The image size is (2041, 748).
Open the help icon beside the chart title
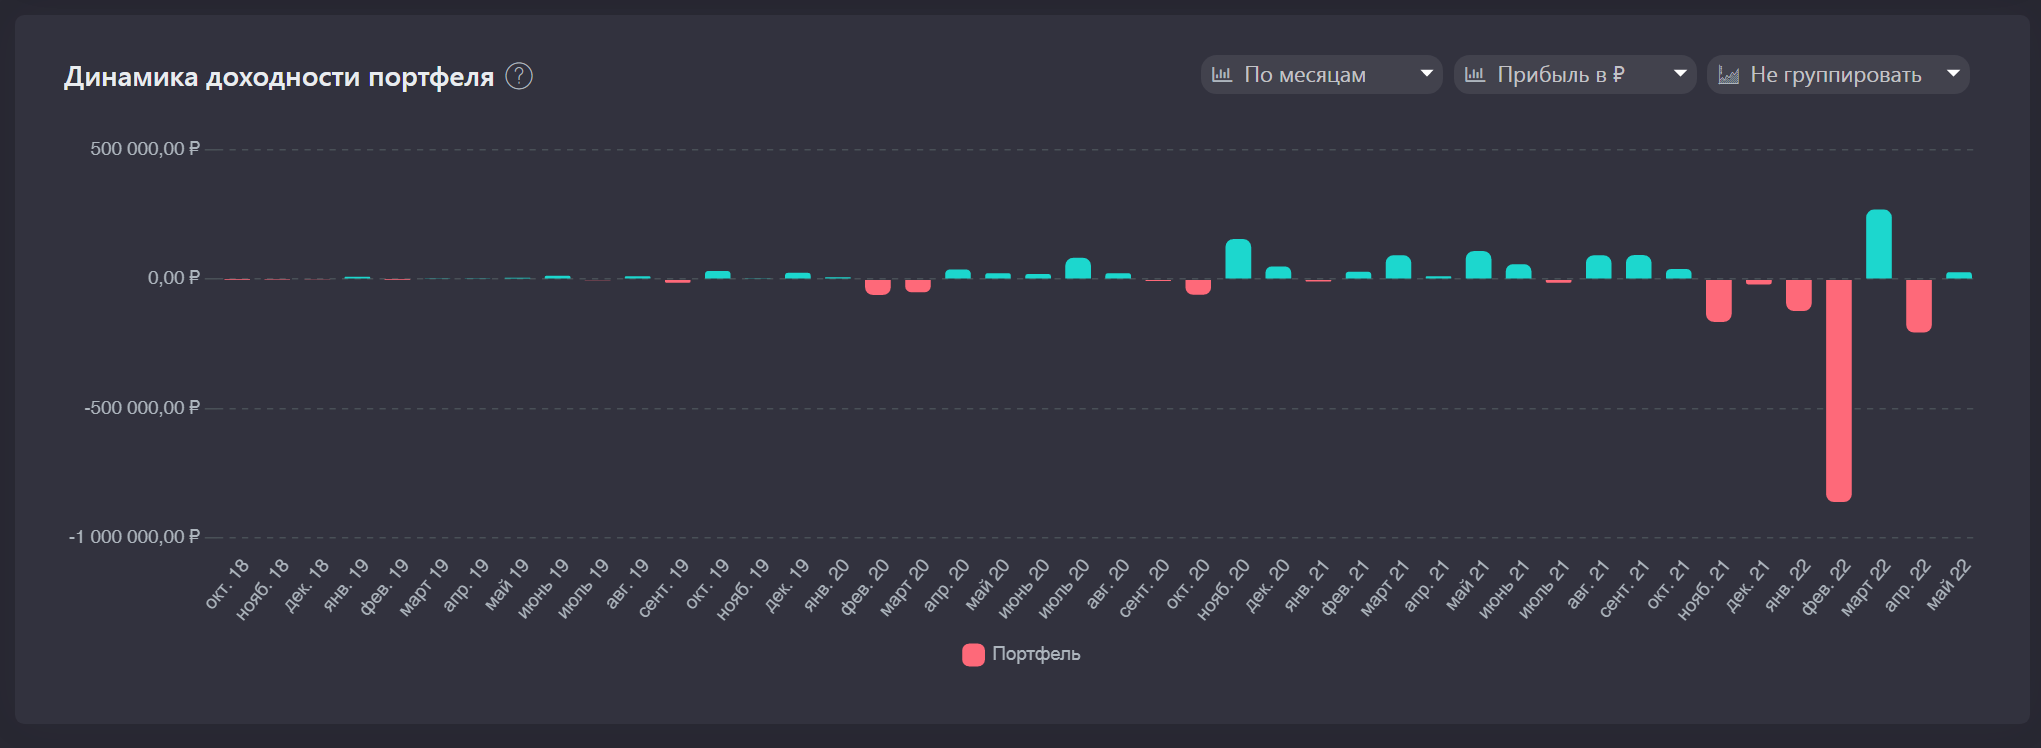pyautogui.click(x=519, y=76)
